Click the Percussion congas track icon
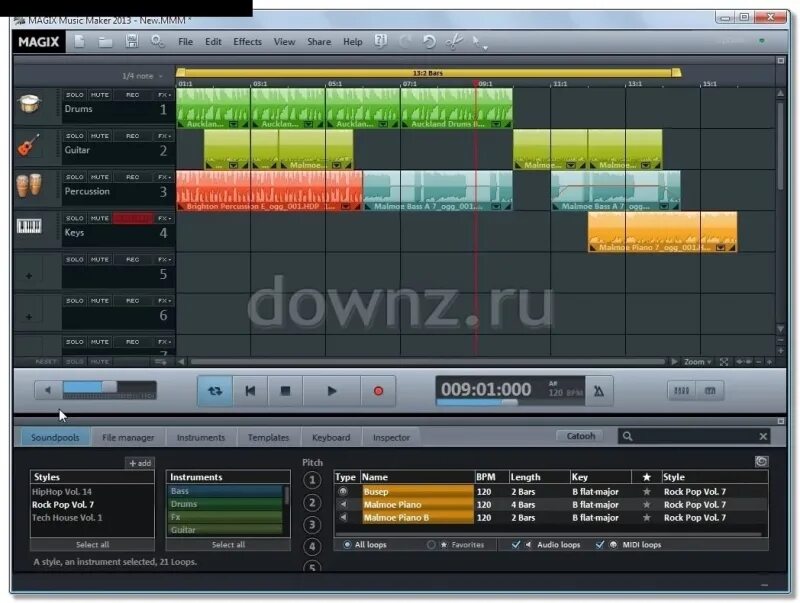 point(29,186)
